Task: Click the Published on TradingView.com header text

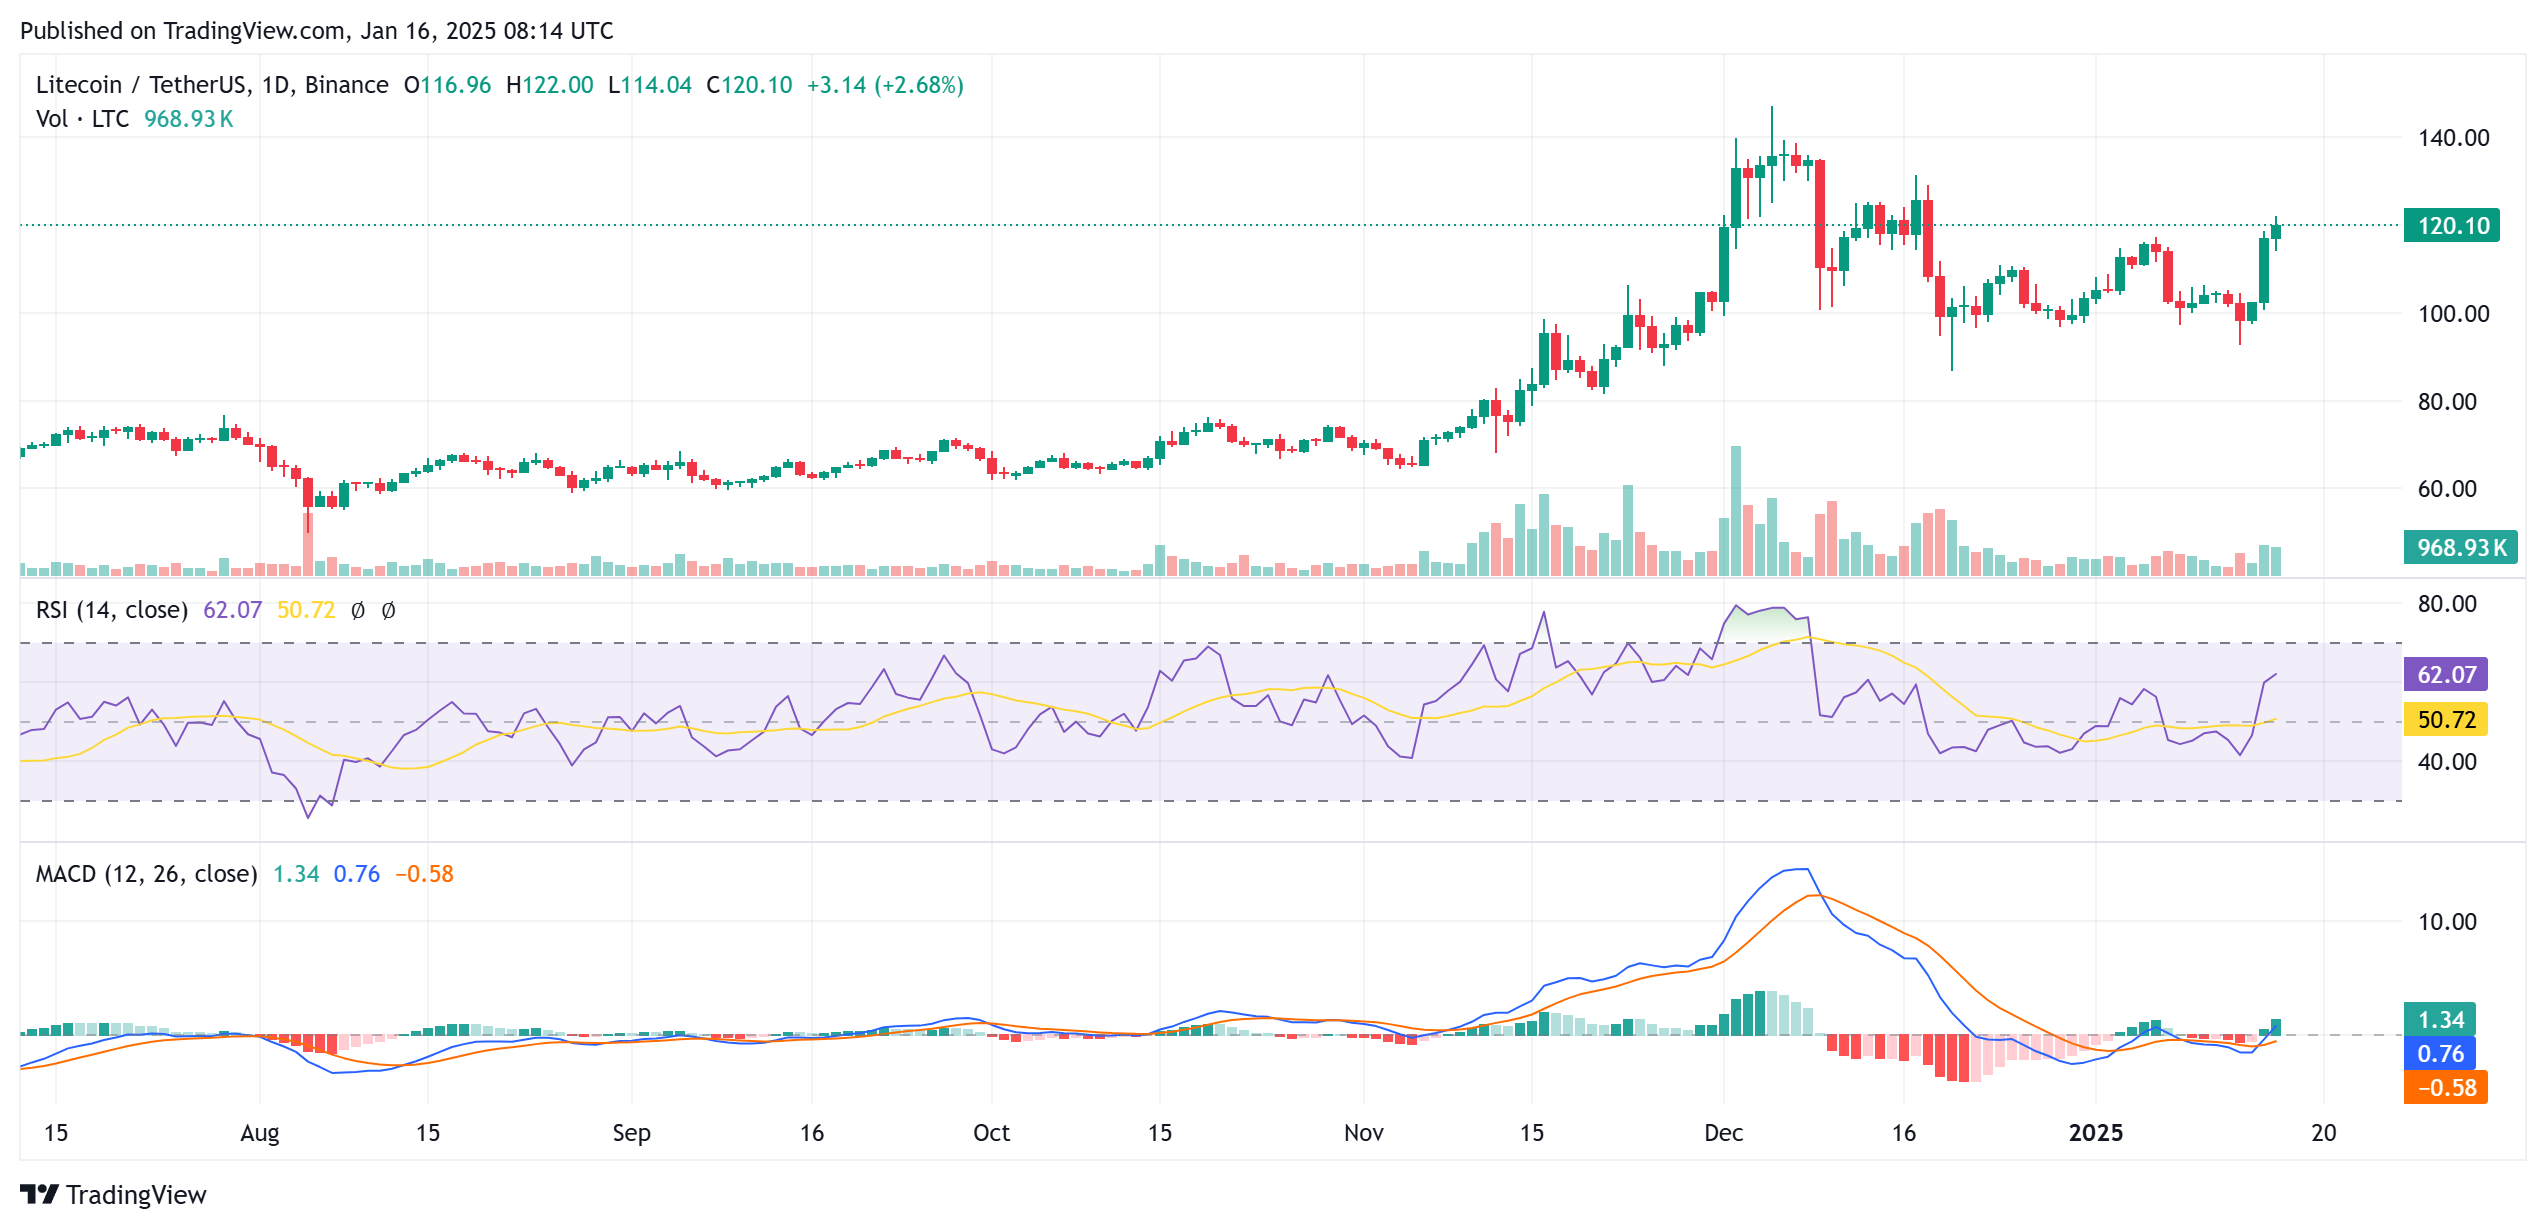Action: (317, 31)
